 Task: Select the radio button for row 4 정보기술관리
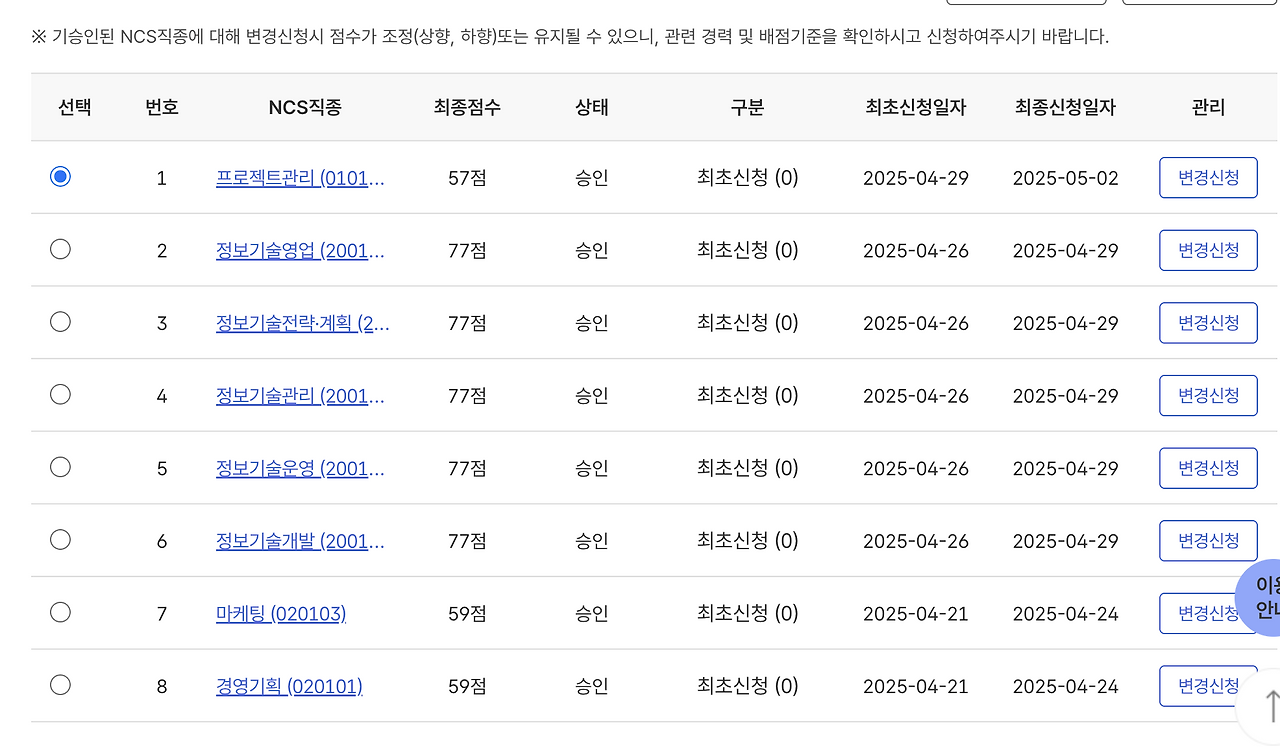pos(60,394)
